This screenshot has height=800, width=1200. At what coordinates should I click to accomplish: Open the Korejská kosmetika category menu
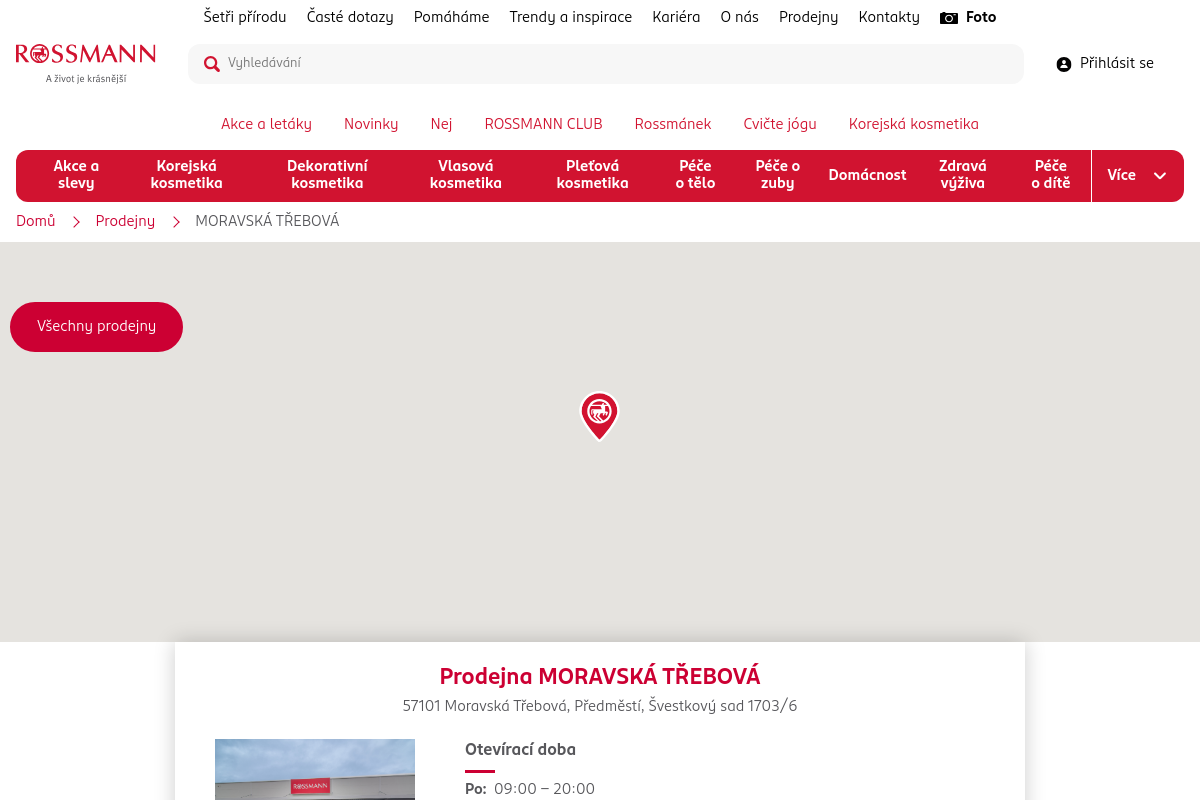(186, 175)
